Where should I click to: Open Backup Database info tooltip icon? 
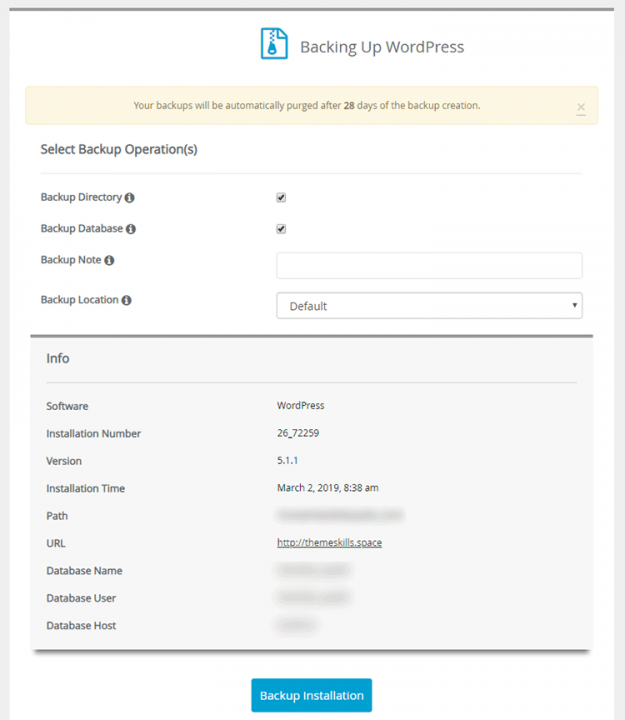[131, 229]
